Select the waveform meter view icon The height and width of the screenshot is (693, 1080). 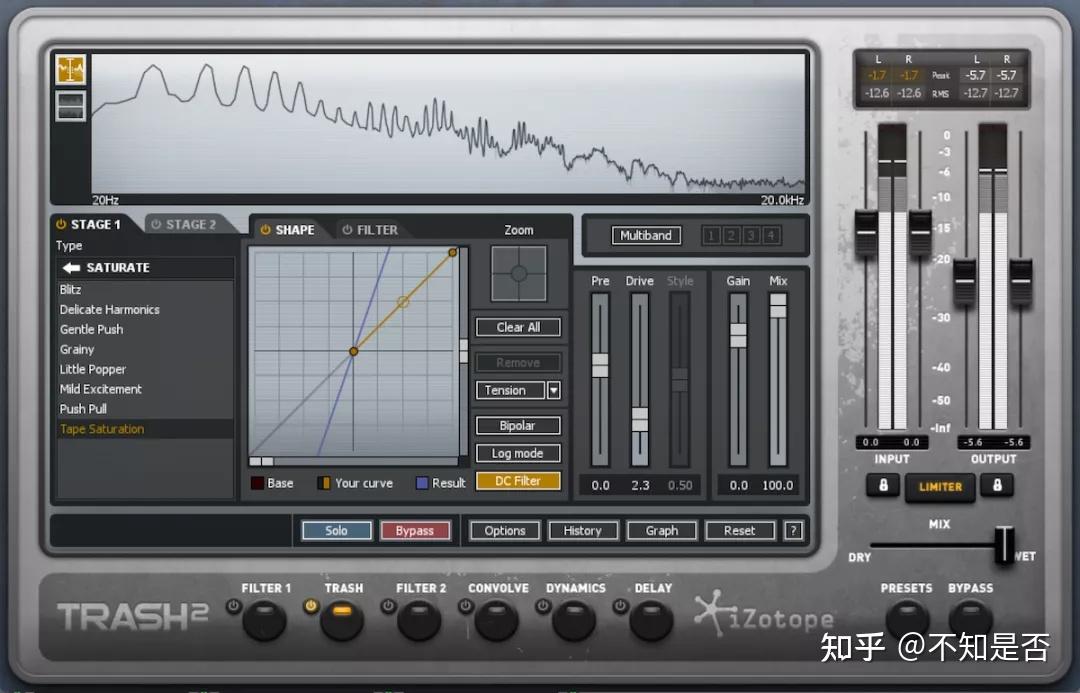point(71,106)
